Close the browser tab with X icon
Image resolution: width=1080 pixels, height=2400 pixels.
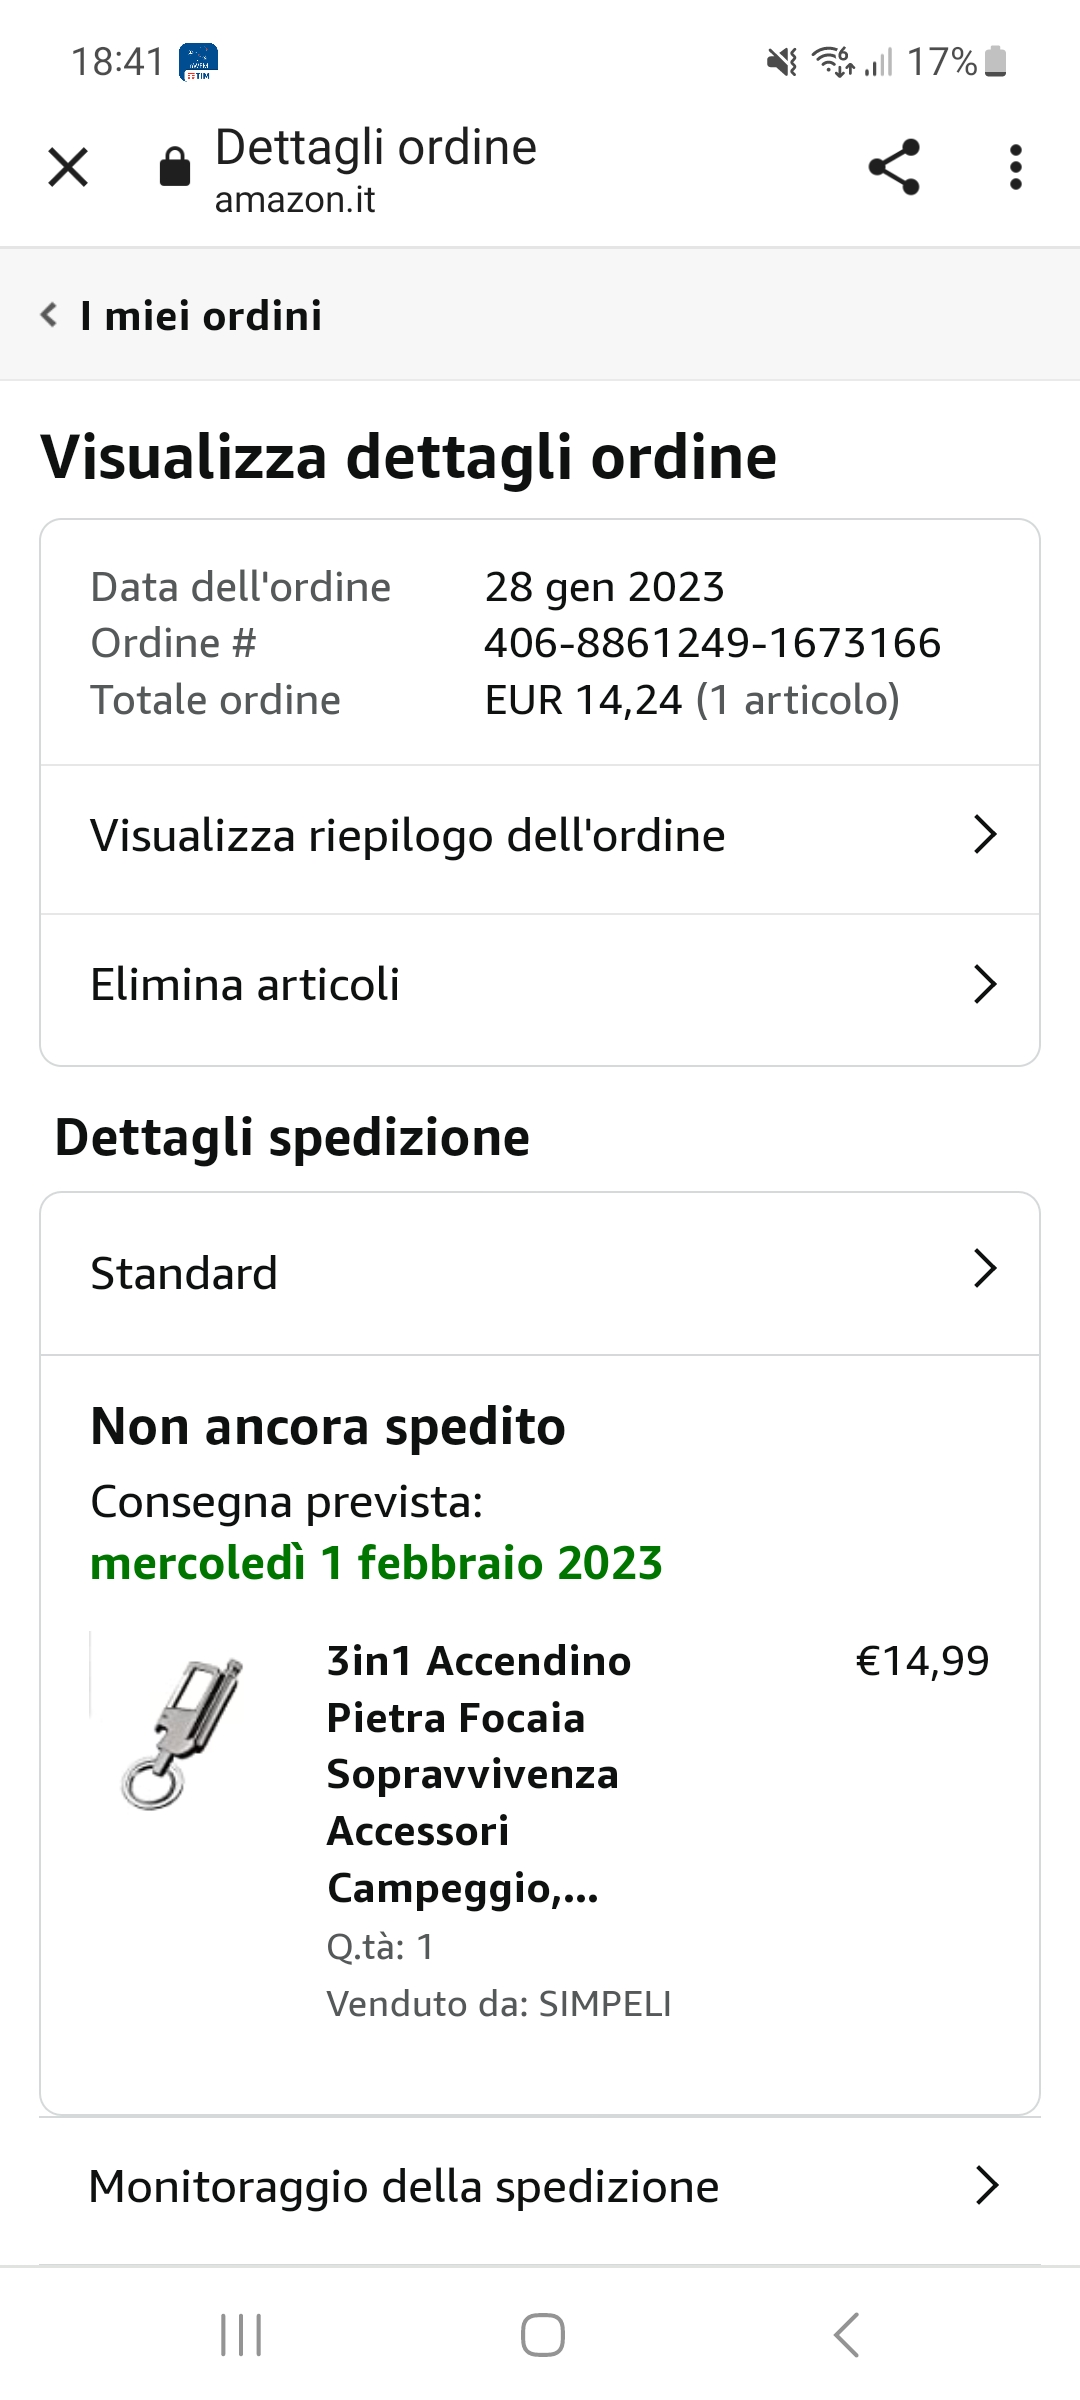(x=68, y=167)
